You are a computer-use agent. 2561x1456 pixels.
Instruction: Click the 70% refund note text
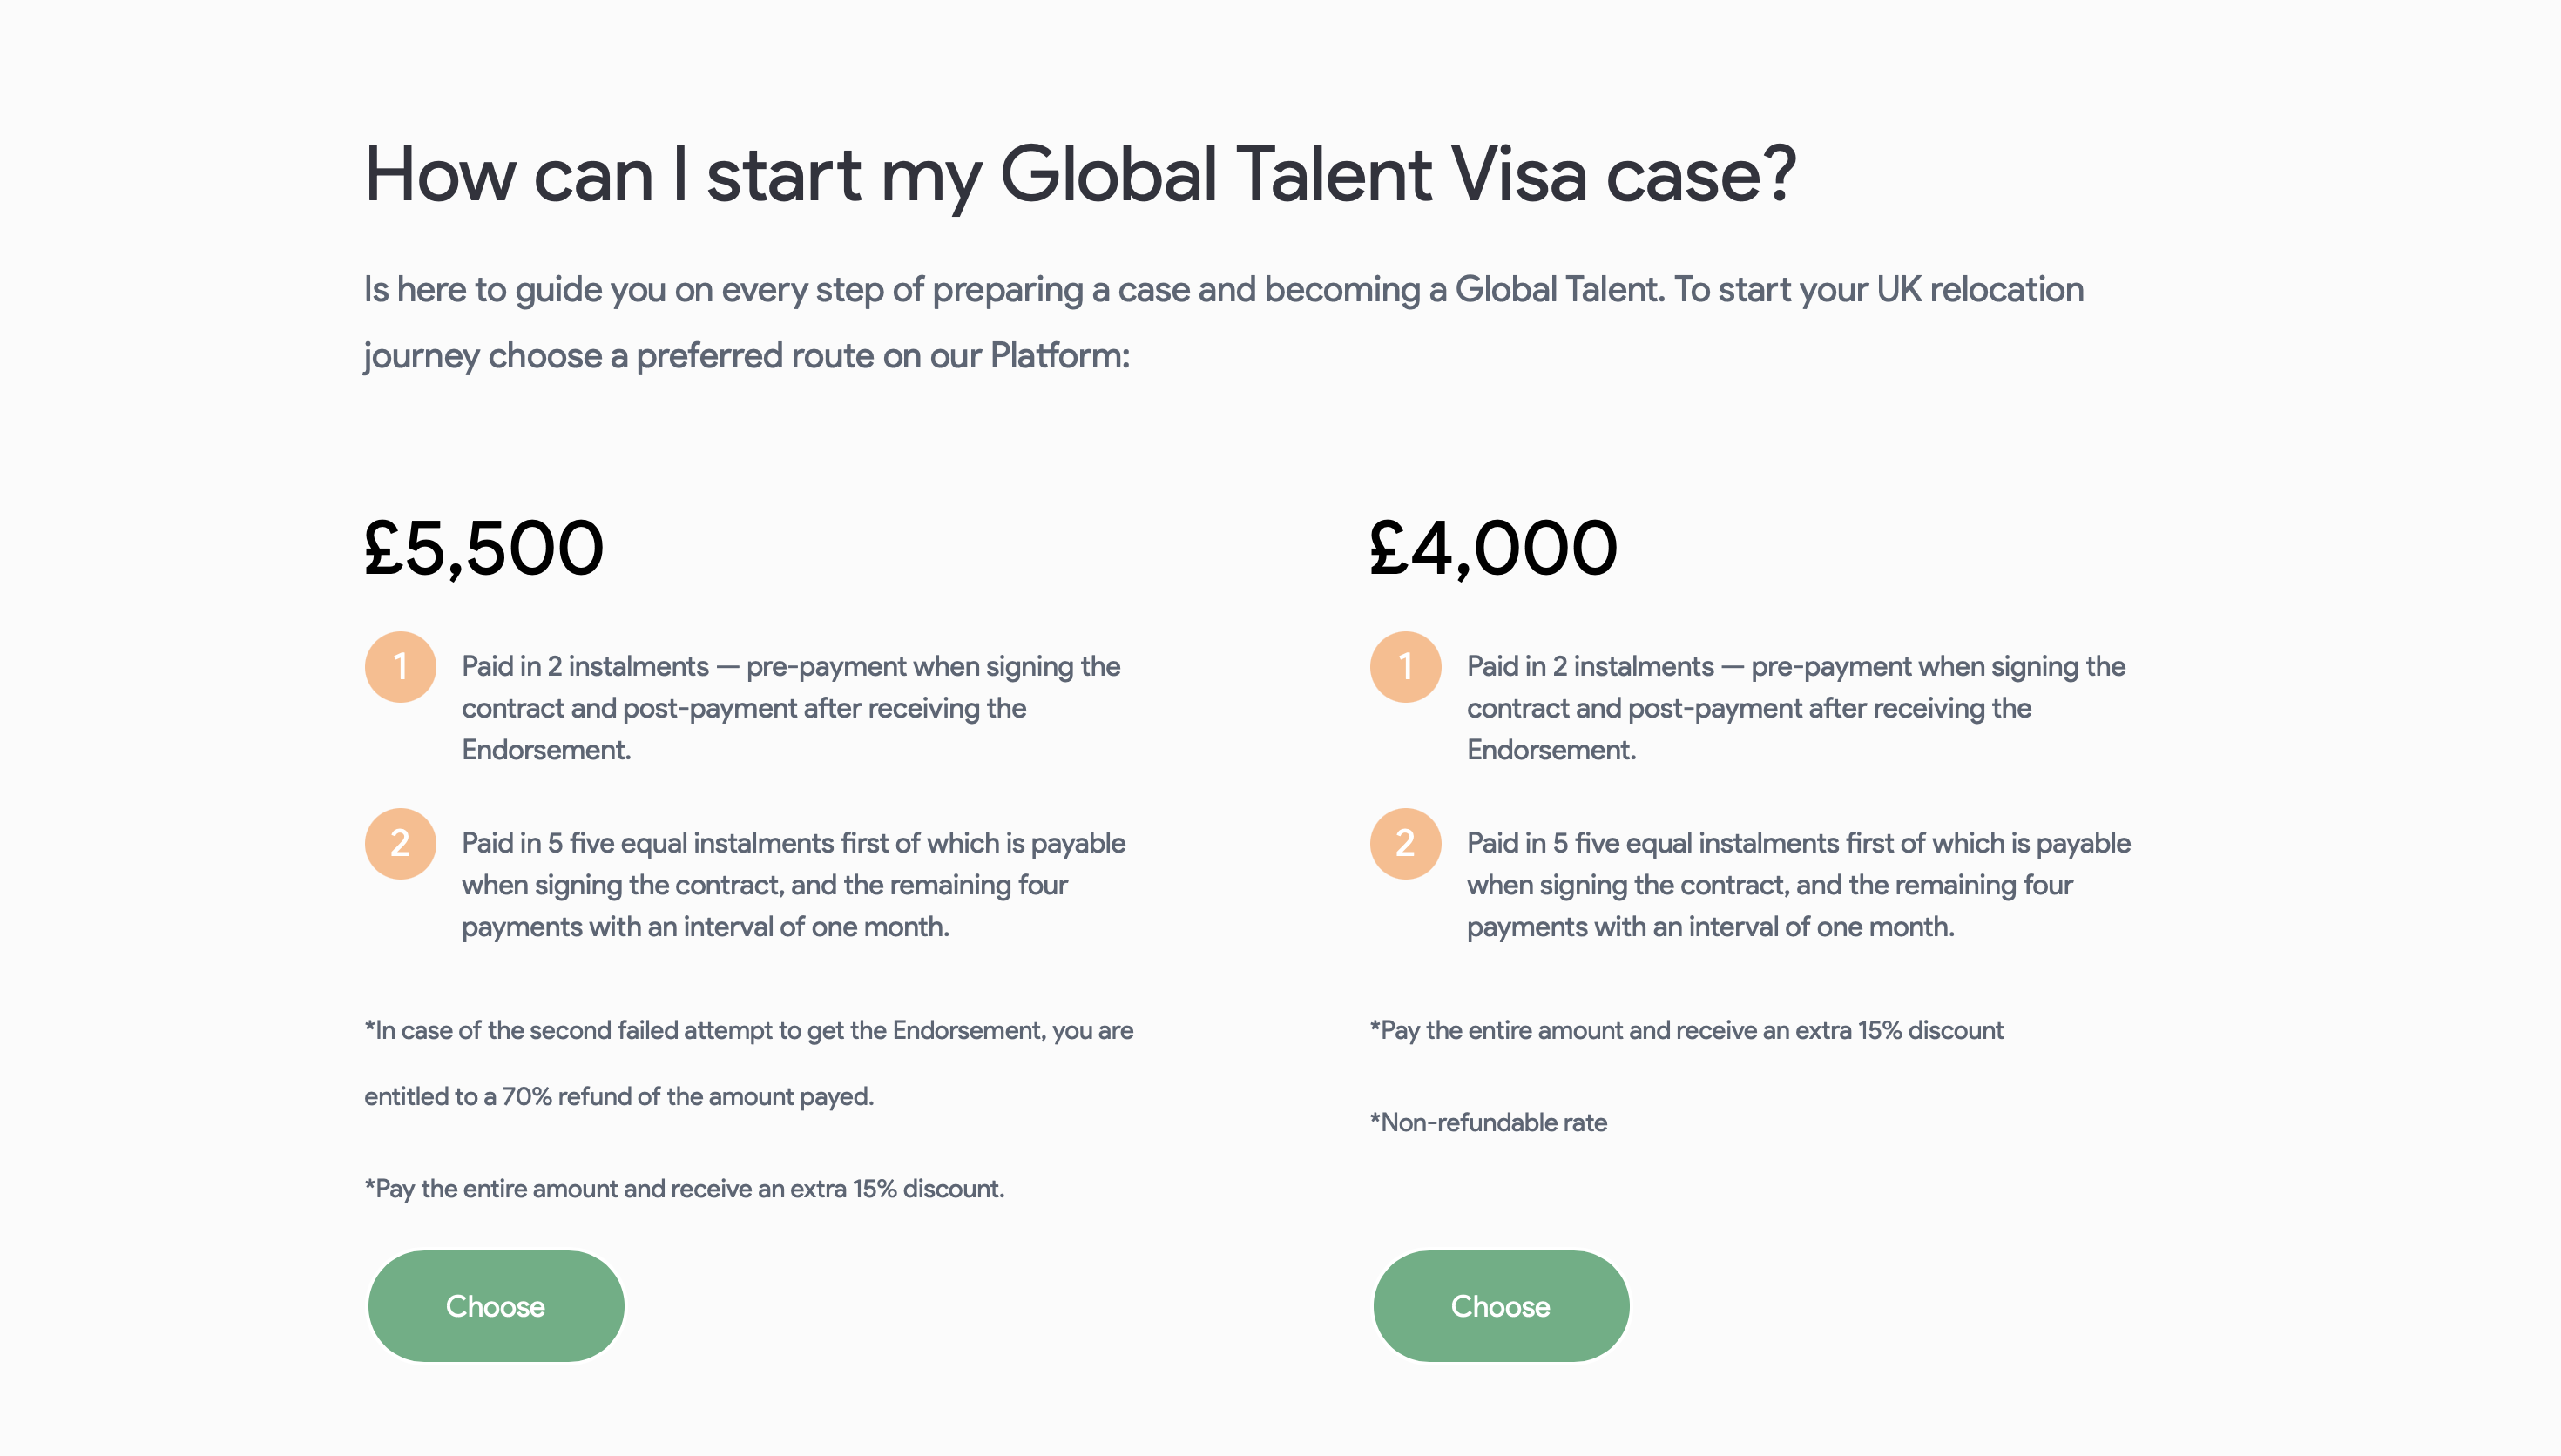pyautogui.click(x=749, y=1064)
